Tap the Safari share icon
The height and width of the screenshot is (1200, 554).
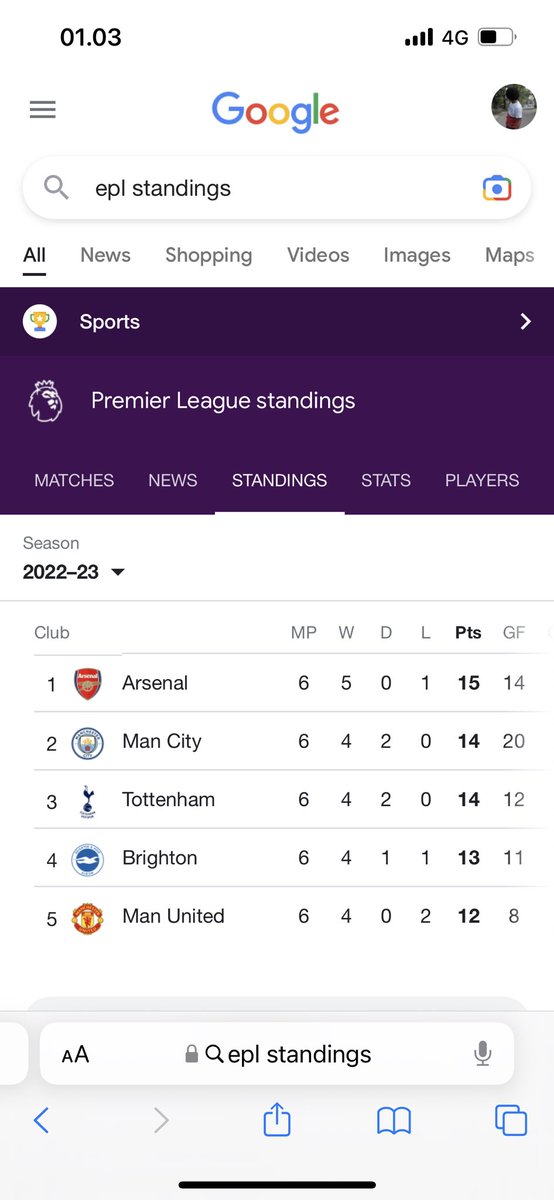(x=277, y=1119)
